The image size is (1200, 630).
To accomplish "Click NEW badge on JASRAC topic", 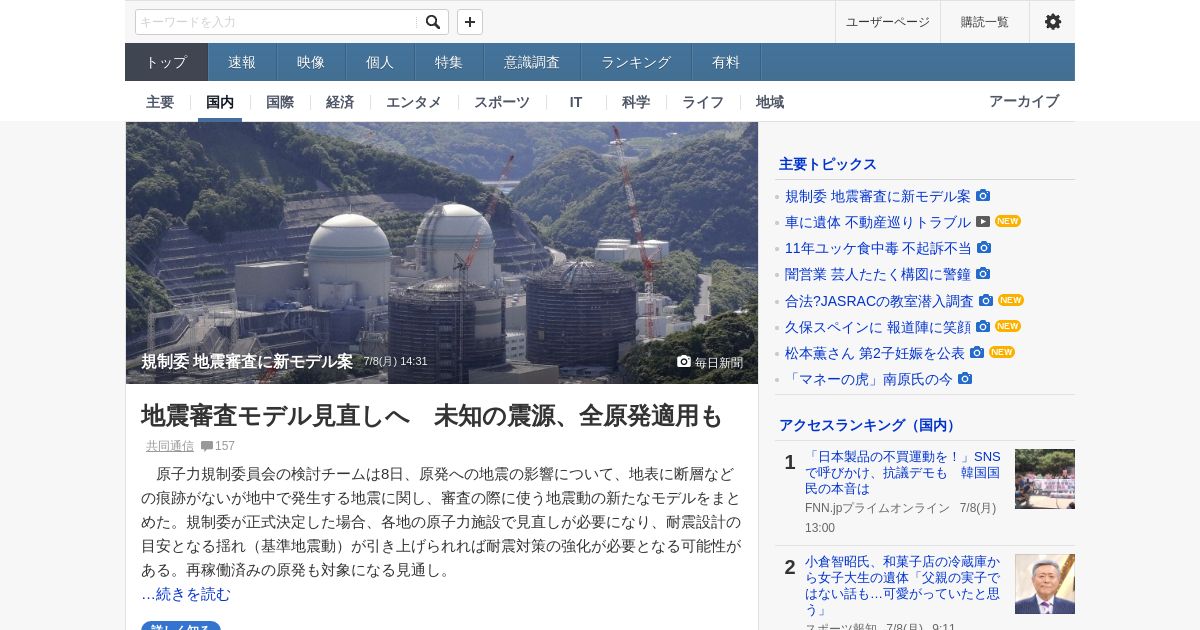I will (1011, 300).
